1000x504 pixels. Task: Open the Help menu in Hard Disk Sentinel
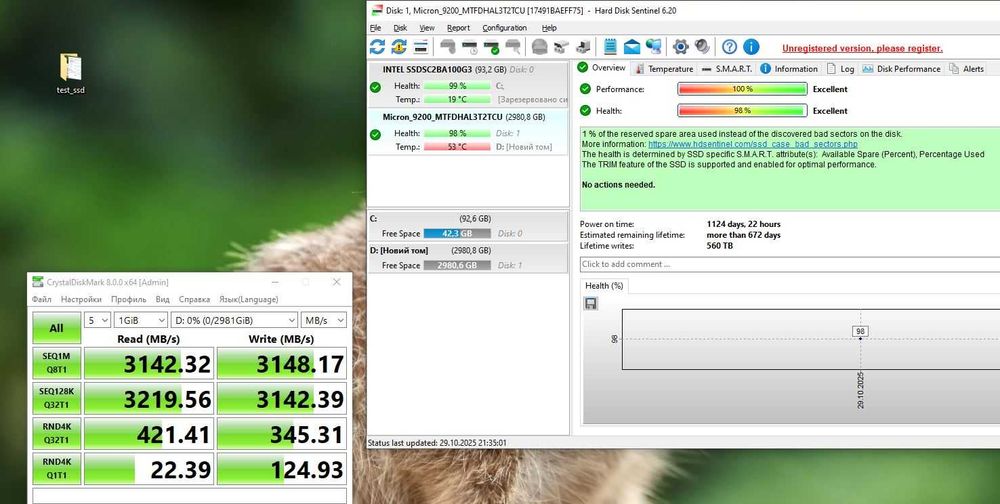coord(549,28)
